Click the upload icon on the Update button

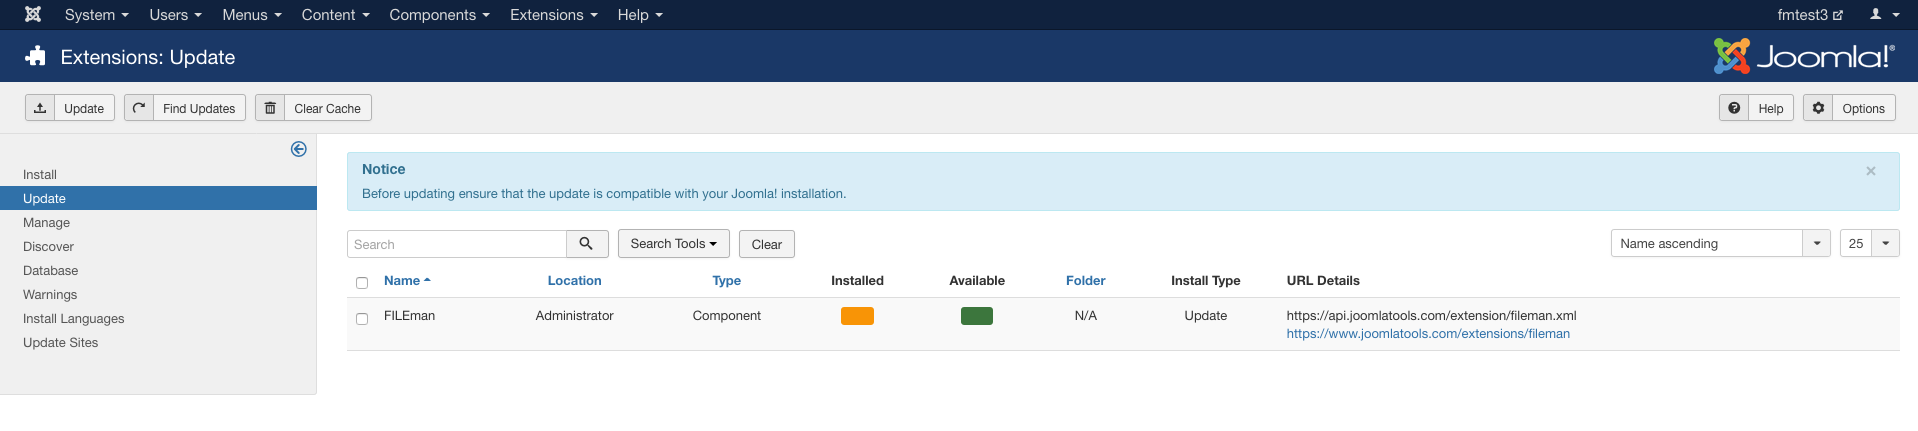coord(40,108)
